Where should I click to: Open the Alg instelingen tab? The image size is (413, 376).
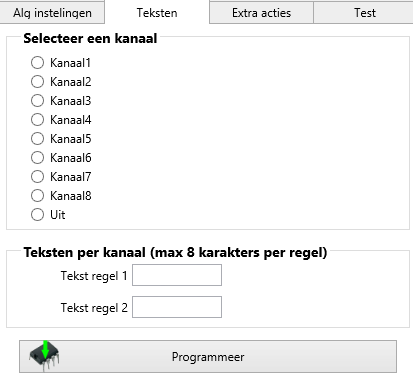(52, 13)
